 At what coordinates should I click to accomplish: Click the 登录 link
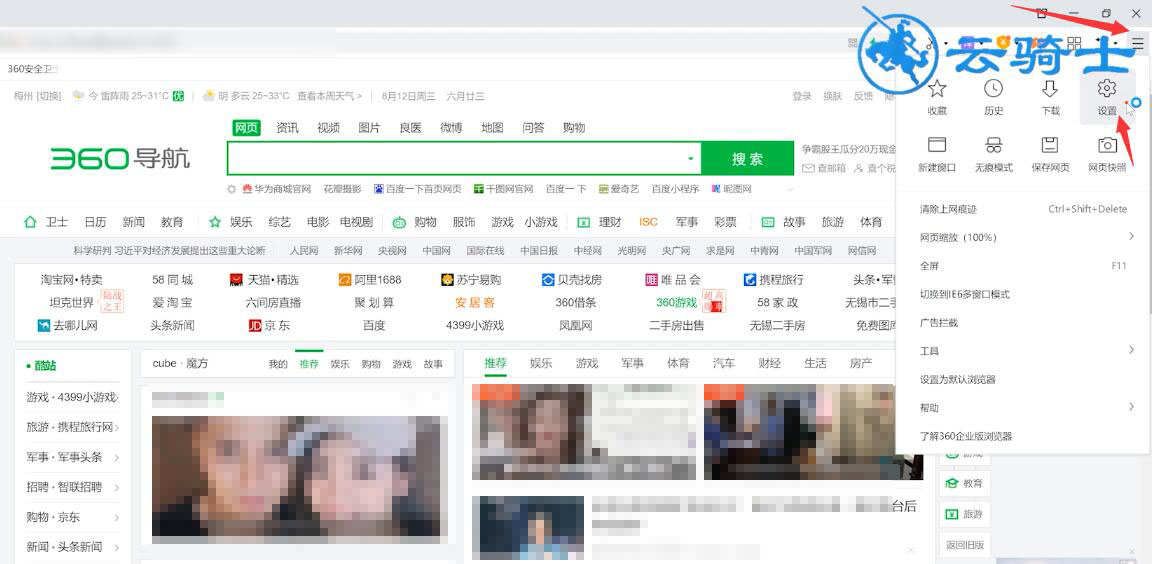802,96
